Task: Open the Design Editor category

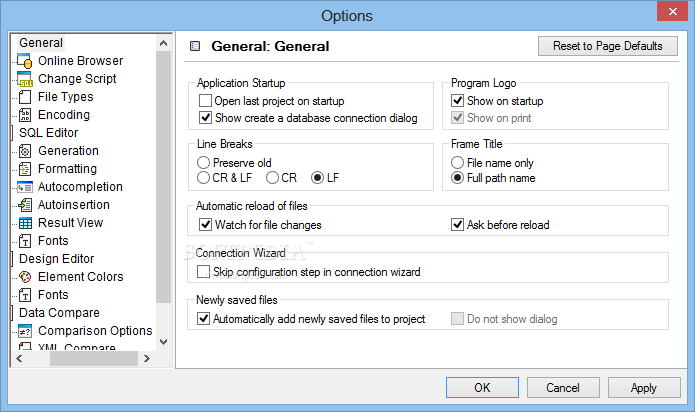Action: click(57, 259)
